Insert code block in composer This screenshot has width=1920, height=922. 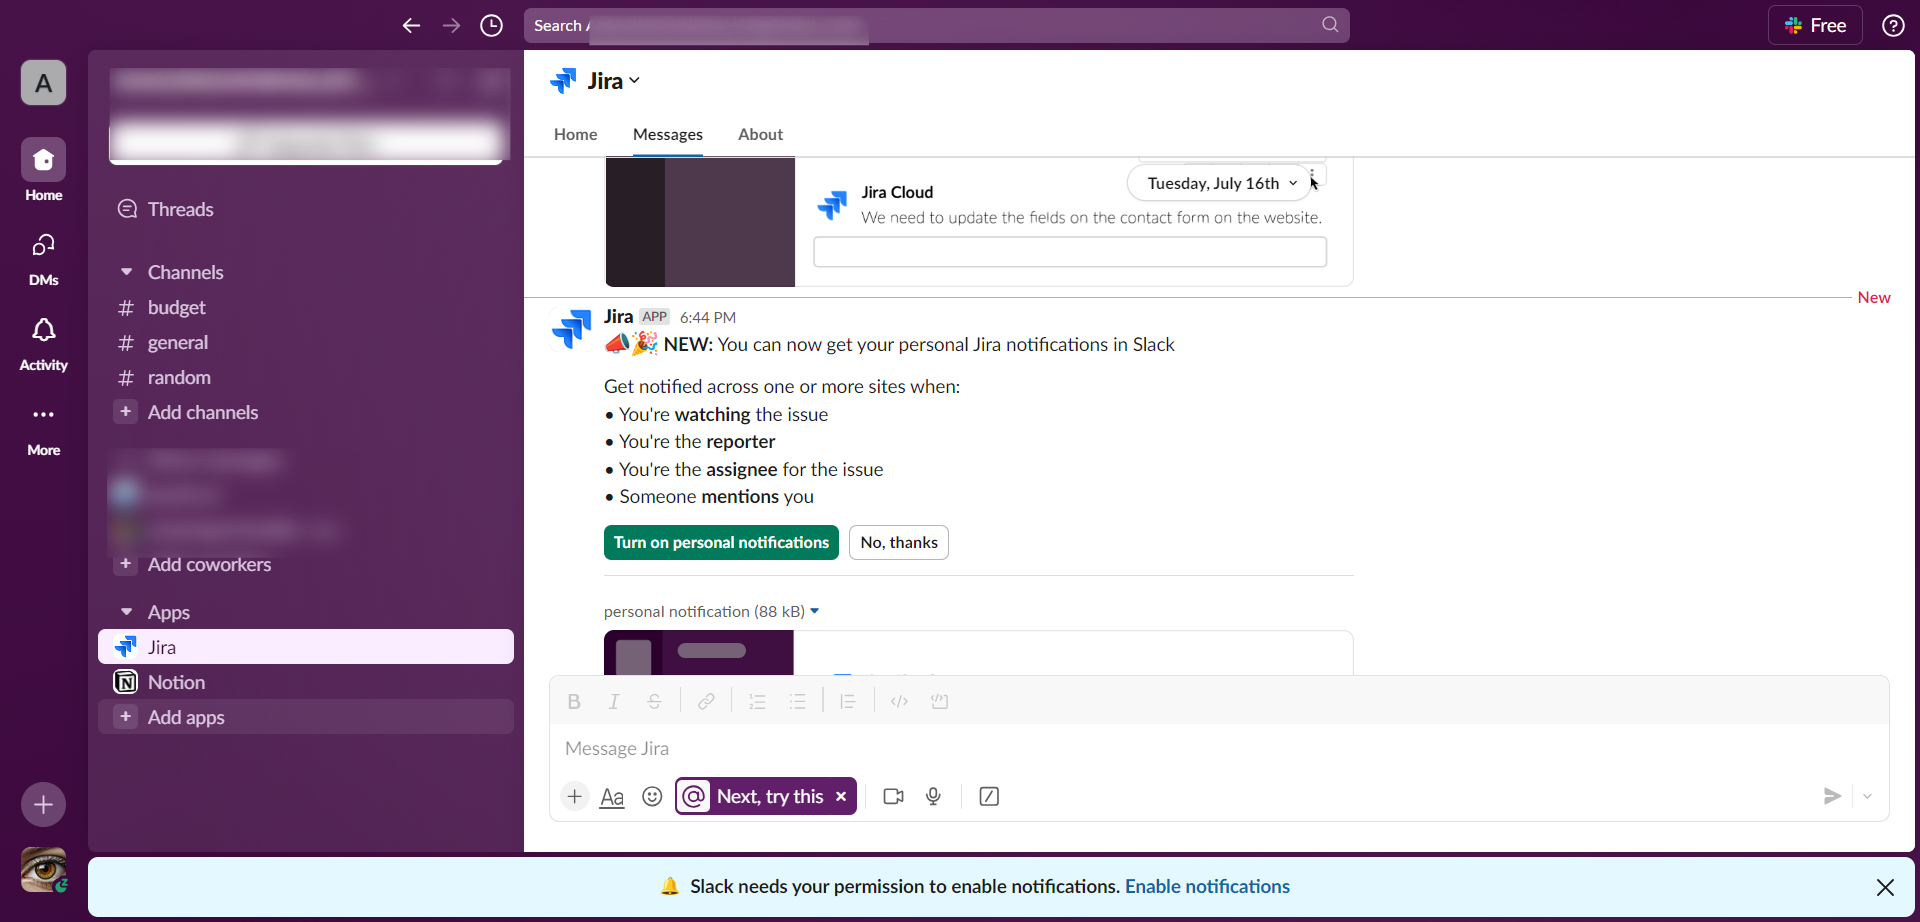939,702
